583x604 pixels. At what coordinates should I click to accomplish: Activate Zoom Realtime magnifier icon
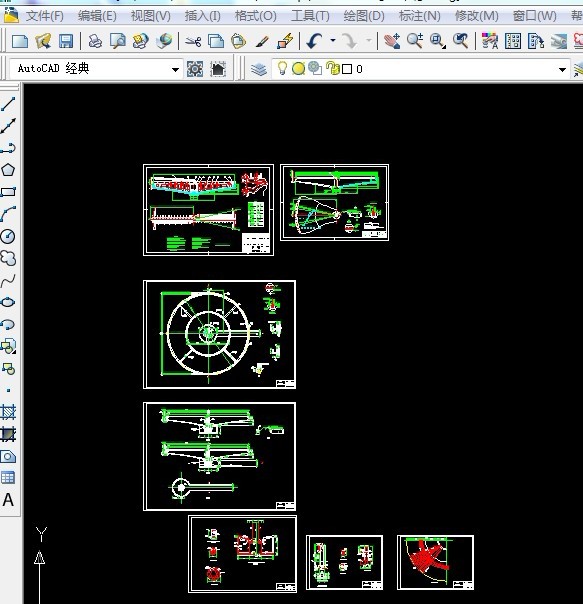coord(415,41)
